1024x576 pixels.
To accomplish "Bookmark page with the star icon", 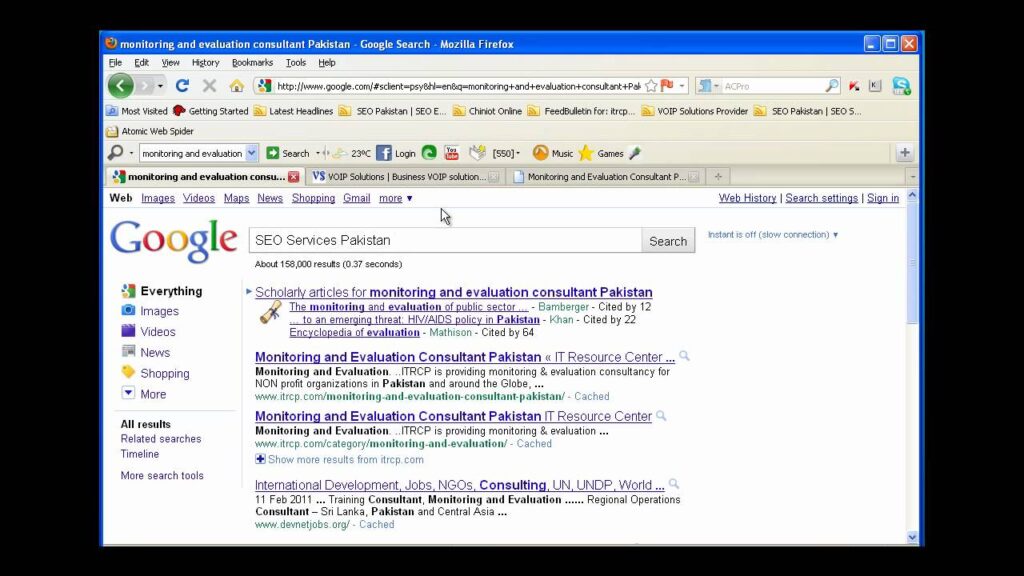I will point(651,86).
